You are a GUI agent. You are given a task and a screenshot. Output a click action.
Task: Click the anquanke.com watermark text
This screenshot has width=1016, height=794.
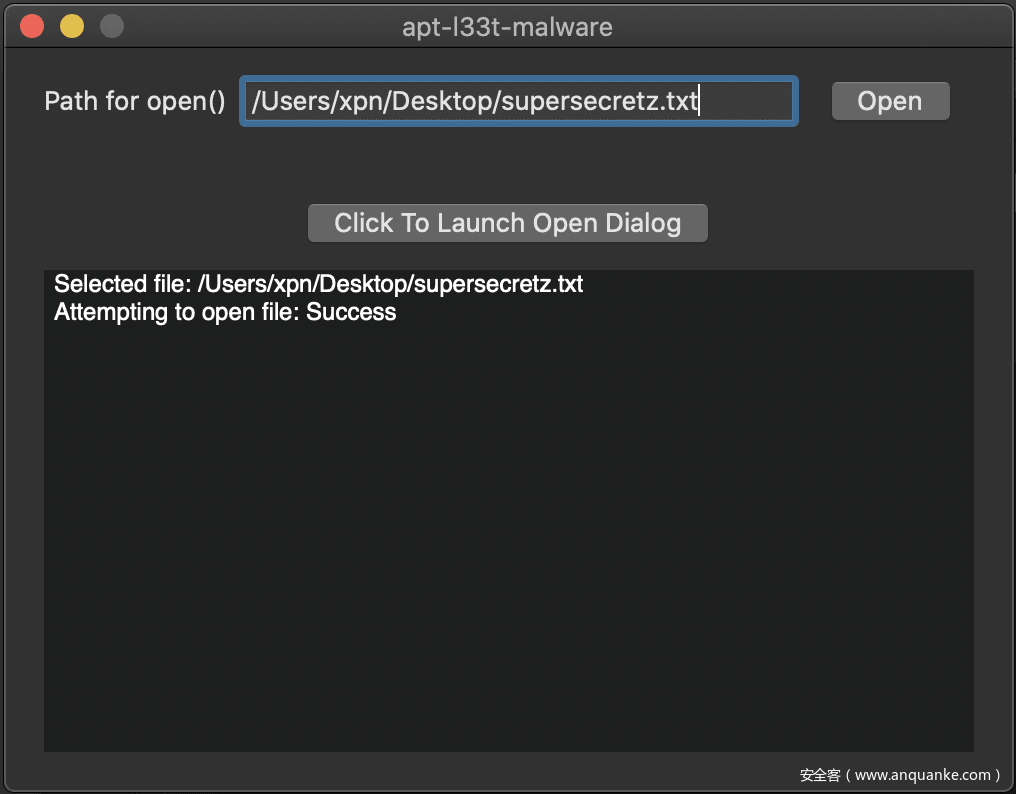900,775
